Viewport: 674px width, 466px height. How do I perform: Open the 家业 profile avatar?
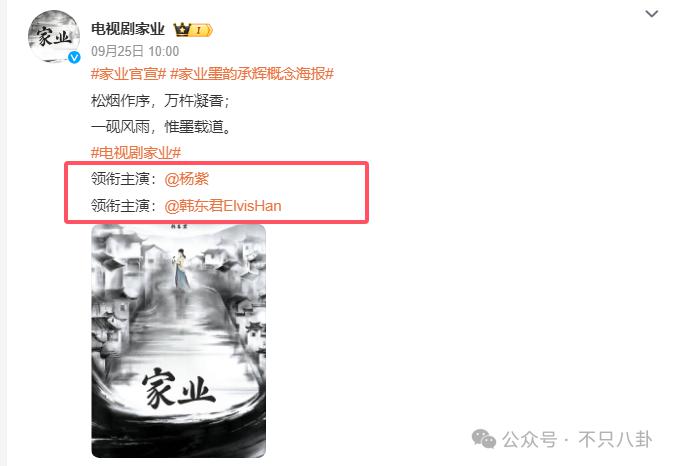click(x=54, y=37)
